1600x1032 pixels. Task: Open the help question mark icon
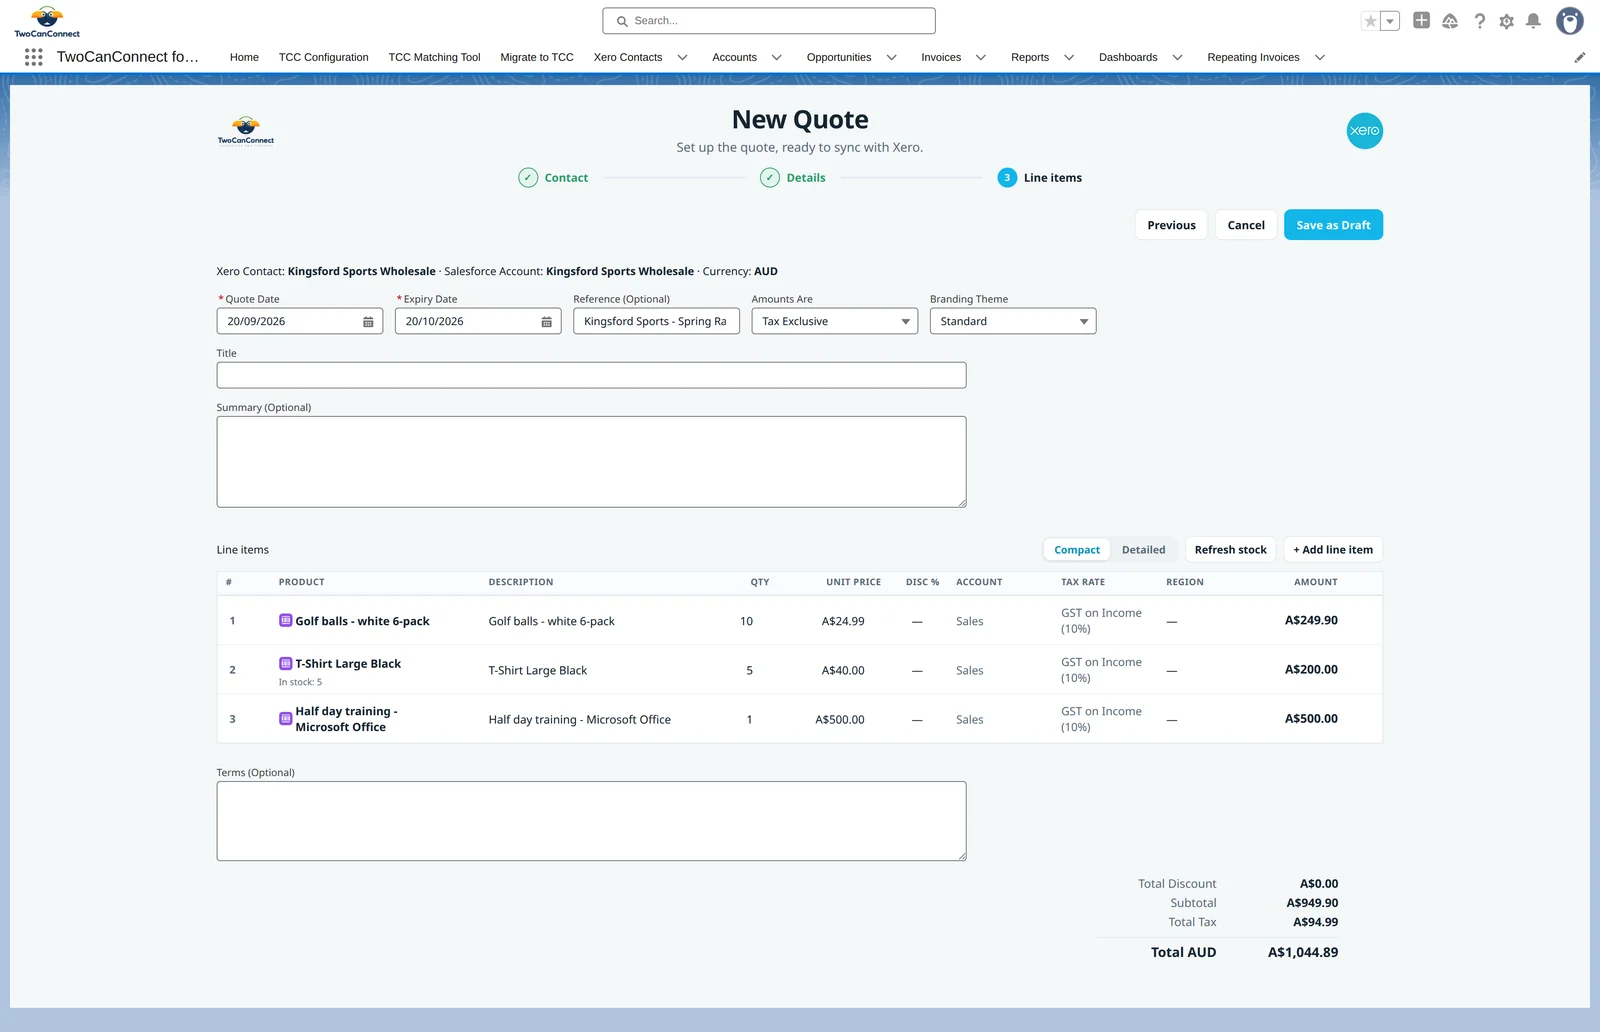(1480, 21)
